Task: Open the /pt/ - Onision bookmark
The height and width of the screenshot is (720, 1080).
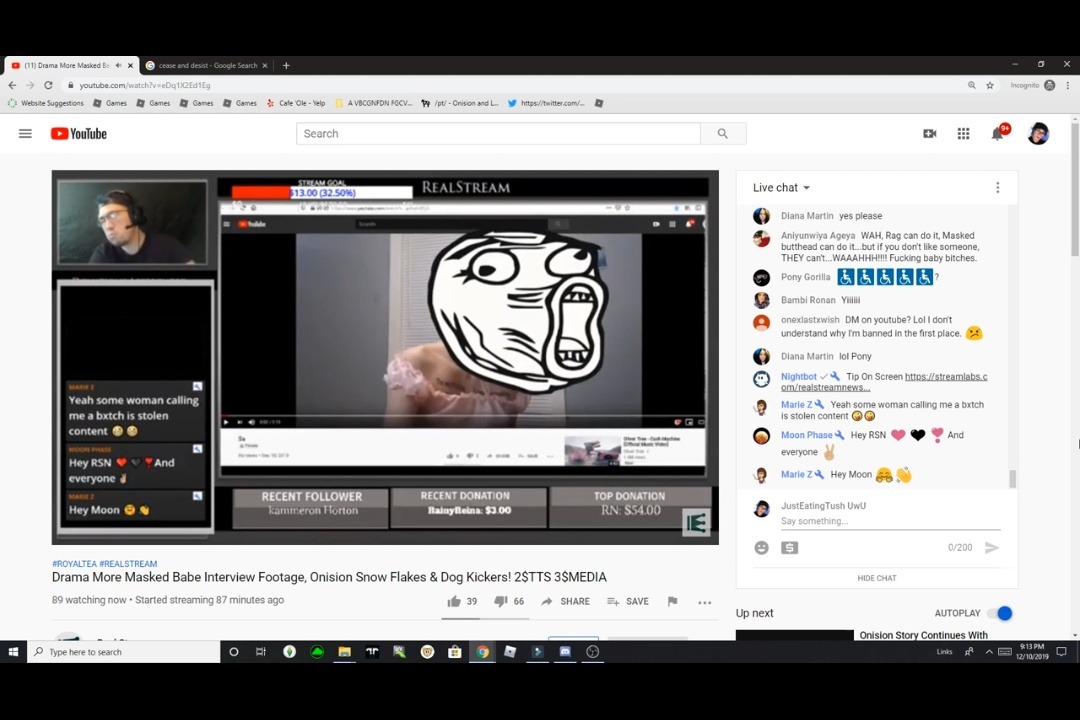Action: [460, 103]
